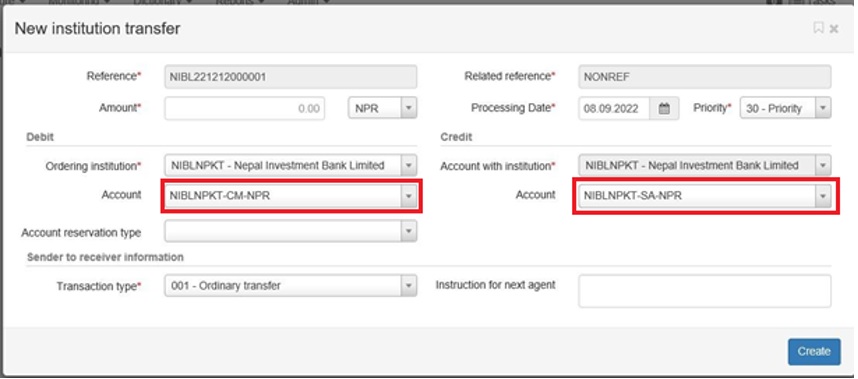This screenshot has width=858, height=379.
Task: Click the New institution transfer title
Action: click(97, 28)
